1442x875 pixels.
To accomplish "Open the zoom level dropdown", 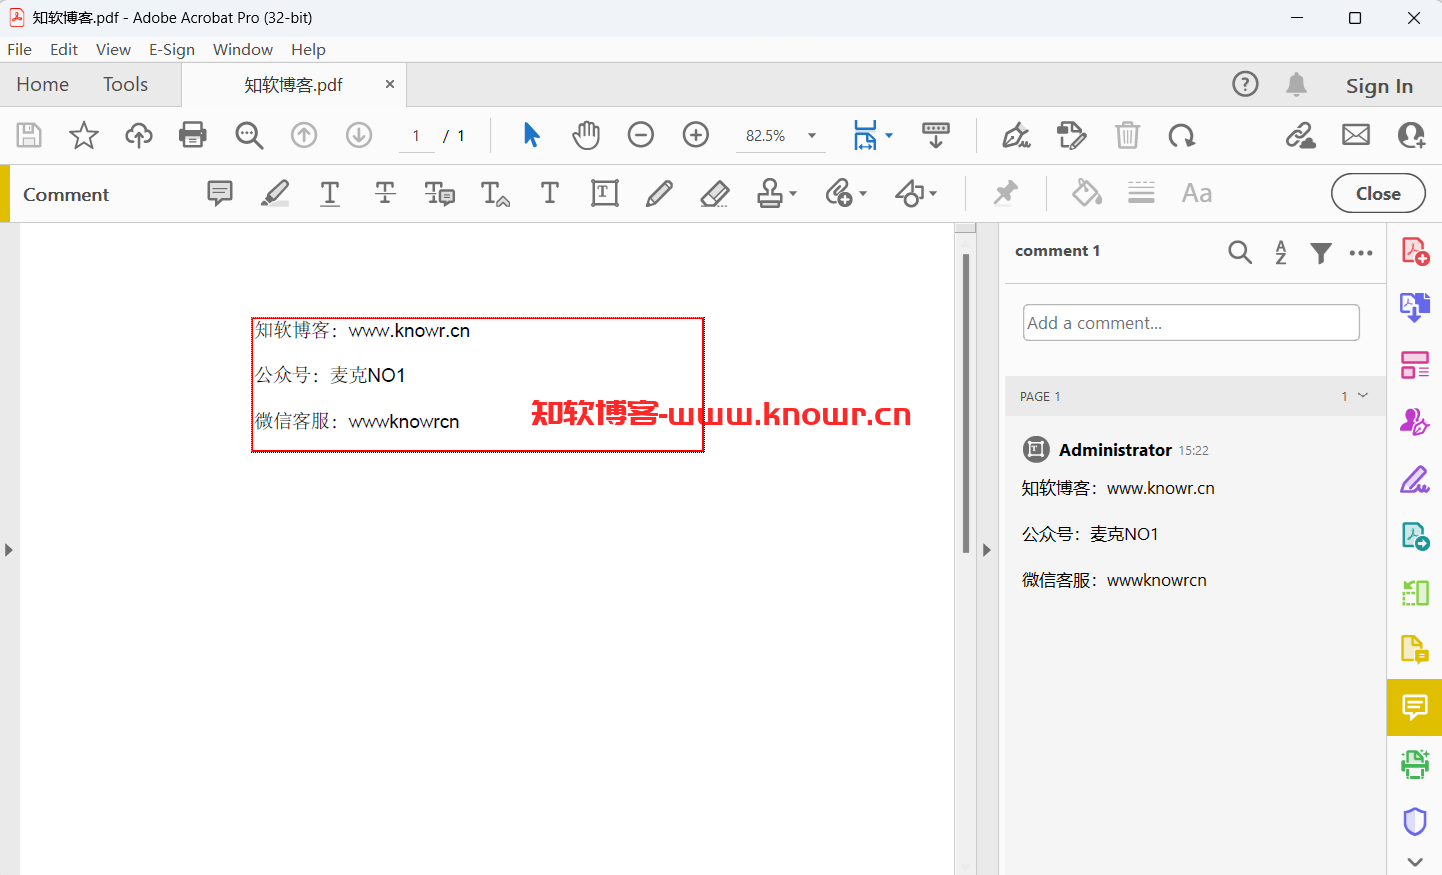I will tap(812, 135).
